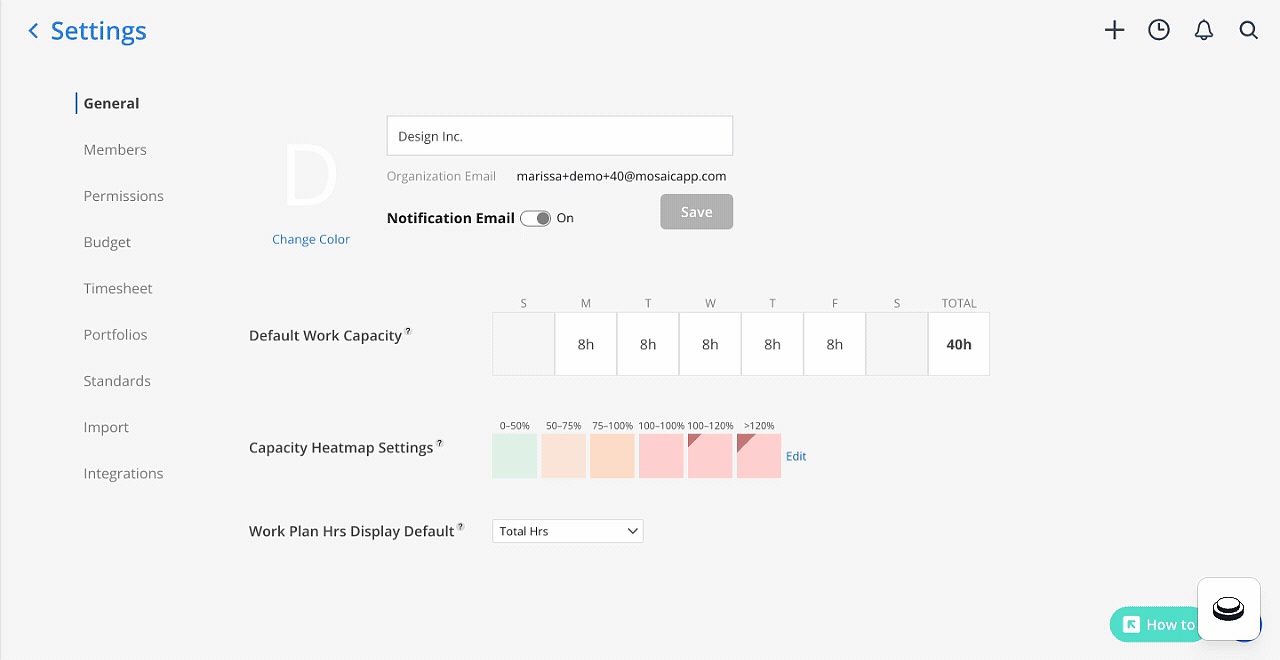This screenshot has height=660, width=1280.
Task: Toggle the Notification Email switch
Action: click(535, 218)
